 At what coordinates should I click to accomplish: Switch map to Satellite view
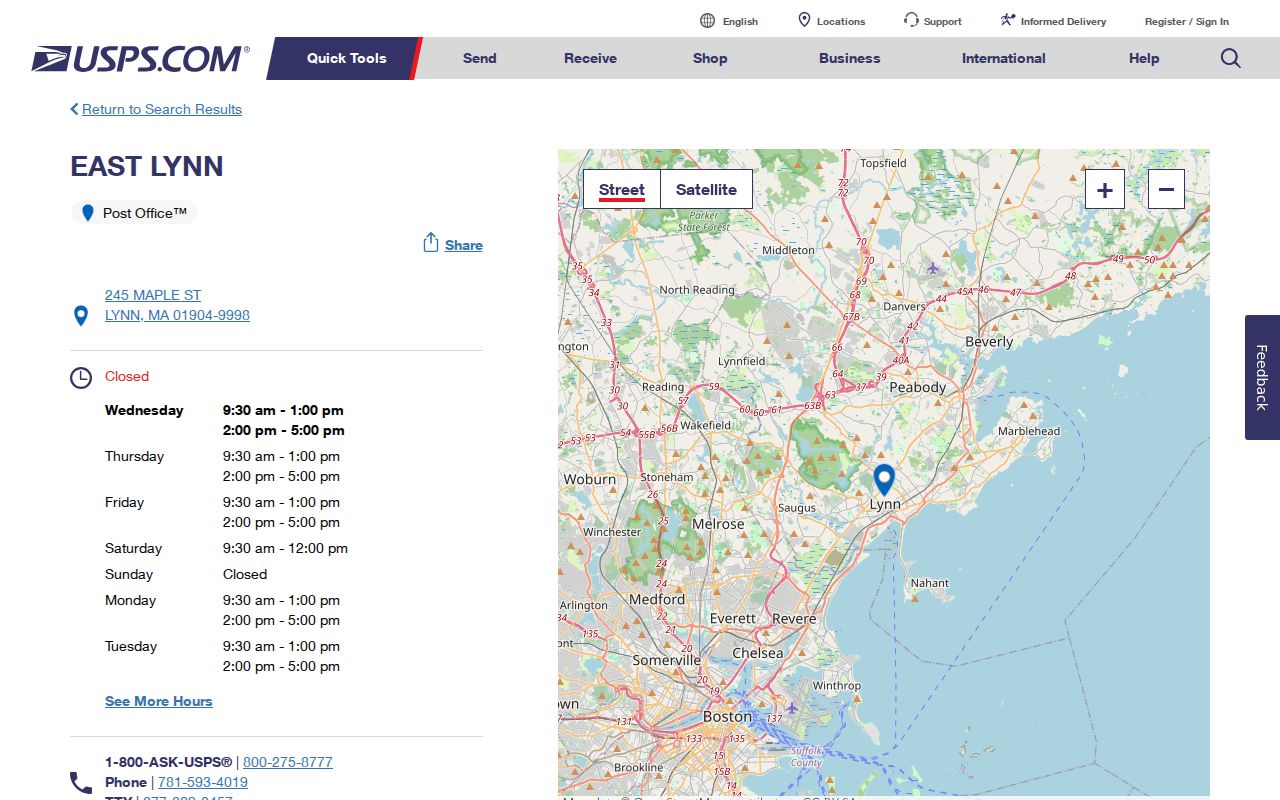(706, 189)
